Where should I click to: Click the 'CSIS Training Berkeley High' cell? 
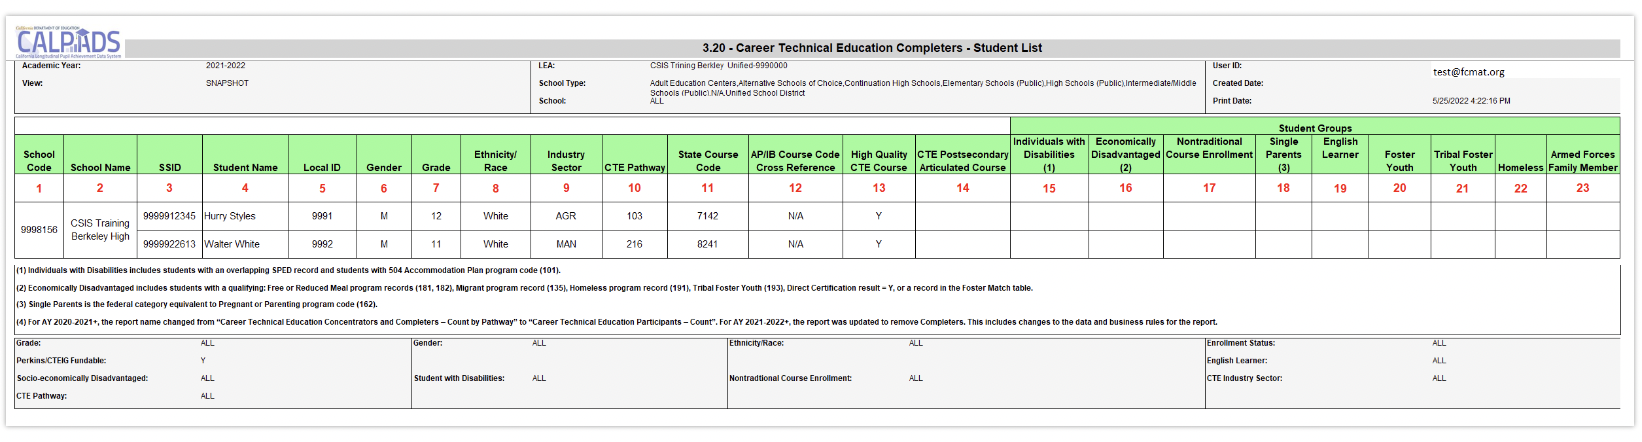100,230
